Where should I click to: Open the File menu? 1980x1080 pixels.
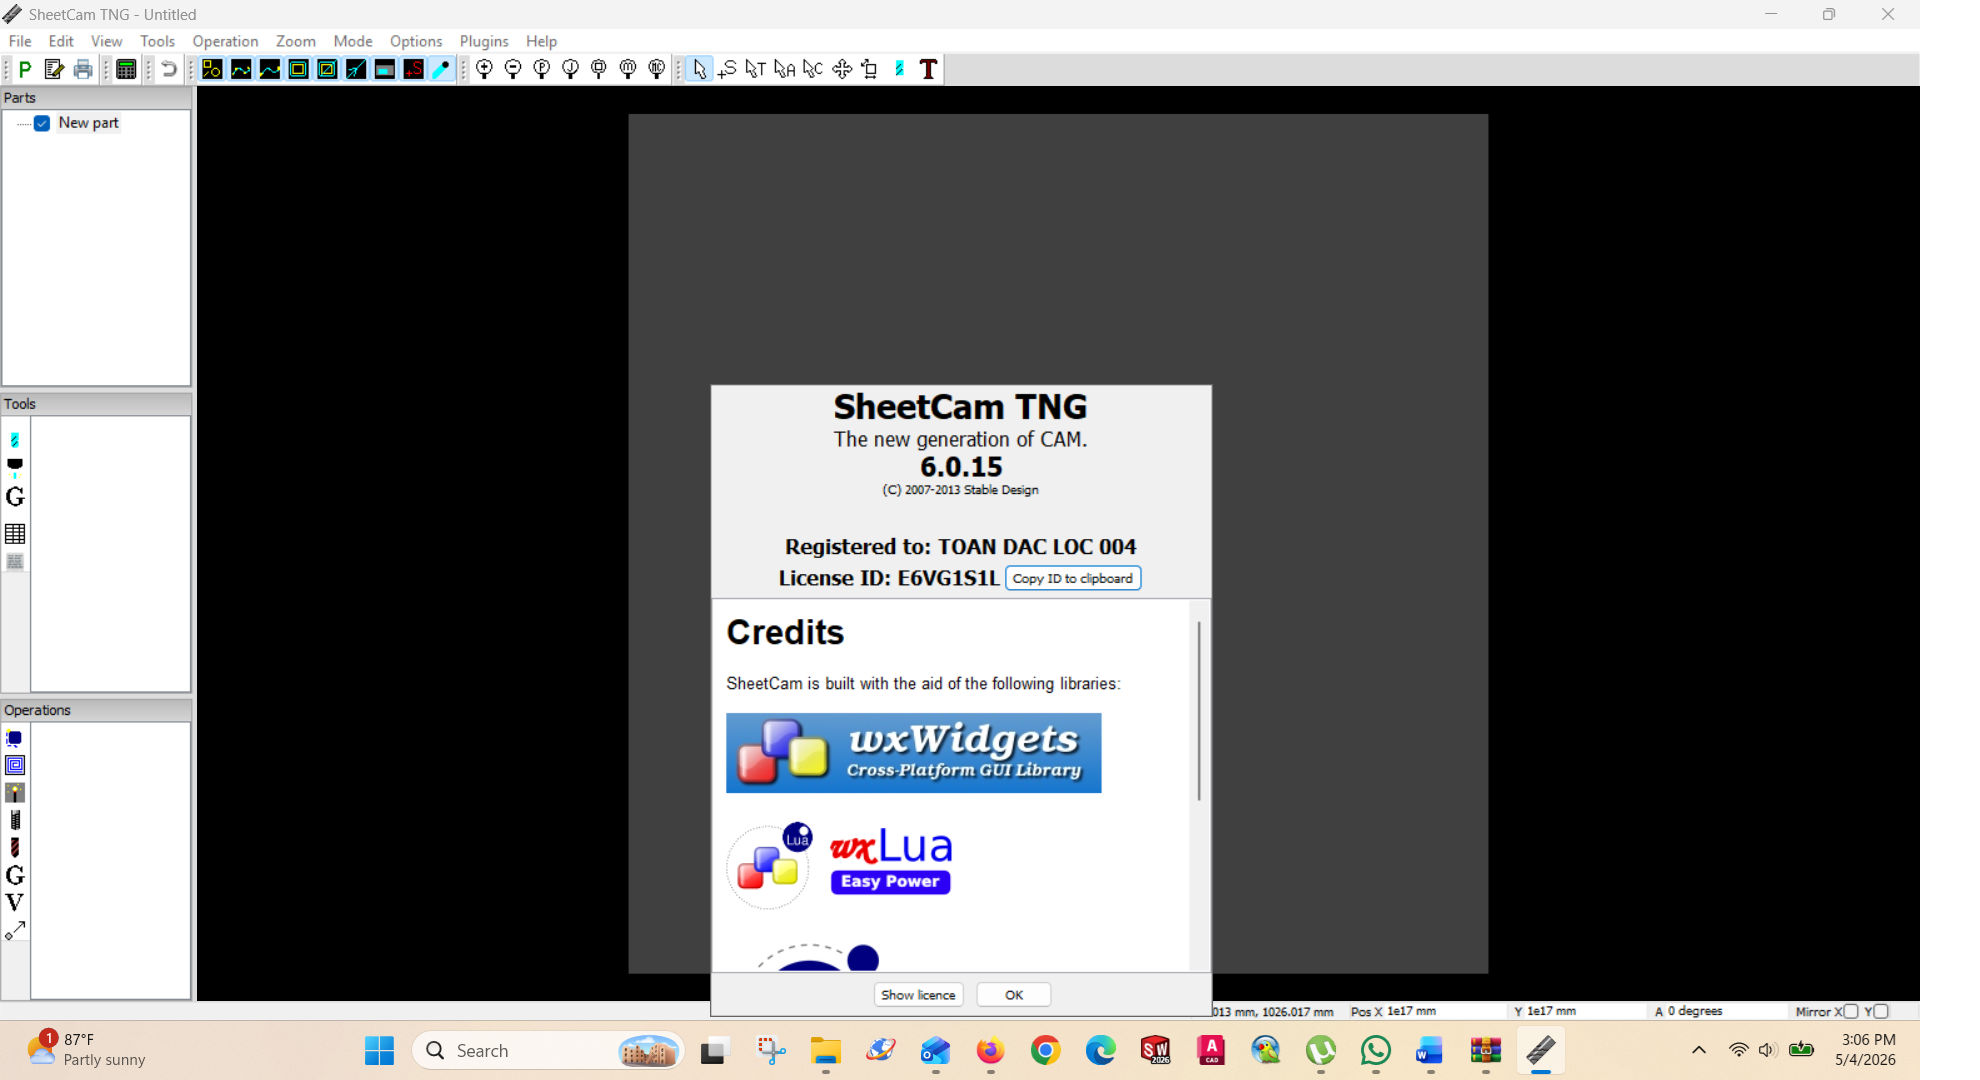click(20, 41)
